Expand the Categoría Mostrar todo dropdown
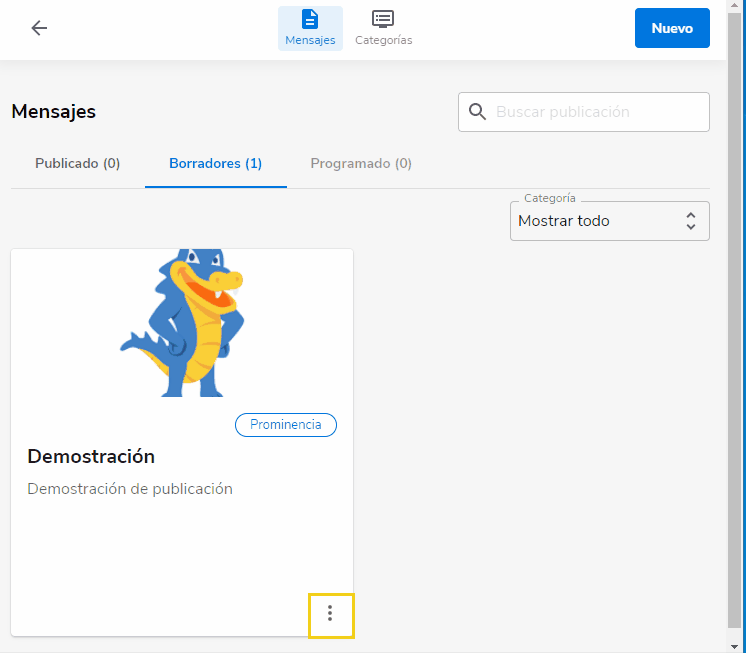This screenshot has width=746, height=653. [x=609, y=221]
